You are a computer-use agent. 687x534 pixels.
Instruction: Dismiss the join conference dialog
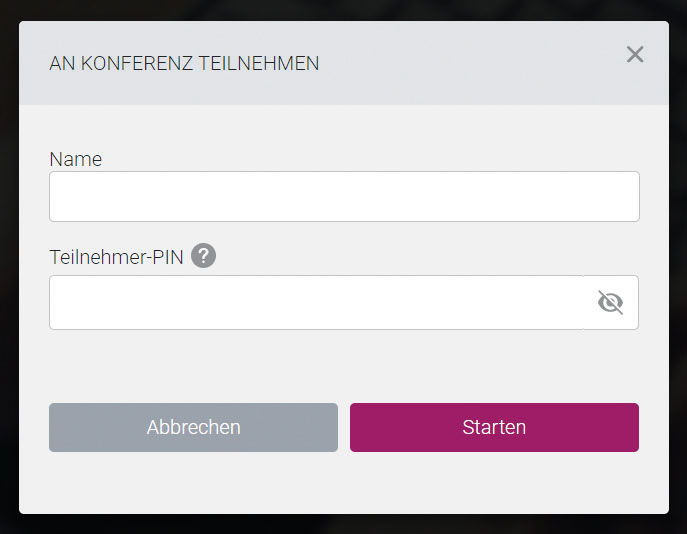[x=635, y=54]
